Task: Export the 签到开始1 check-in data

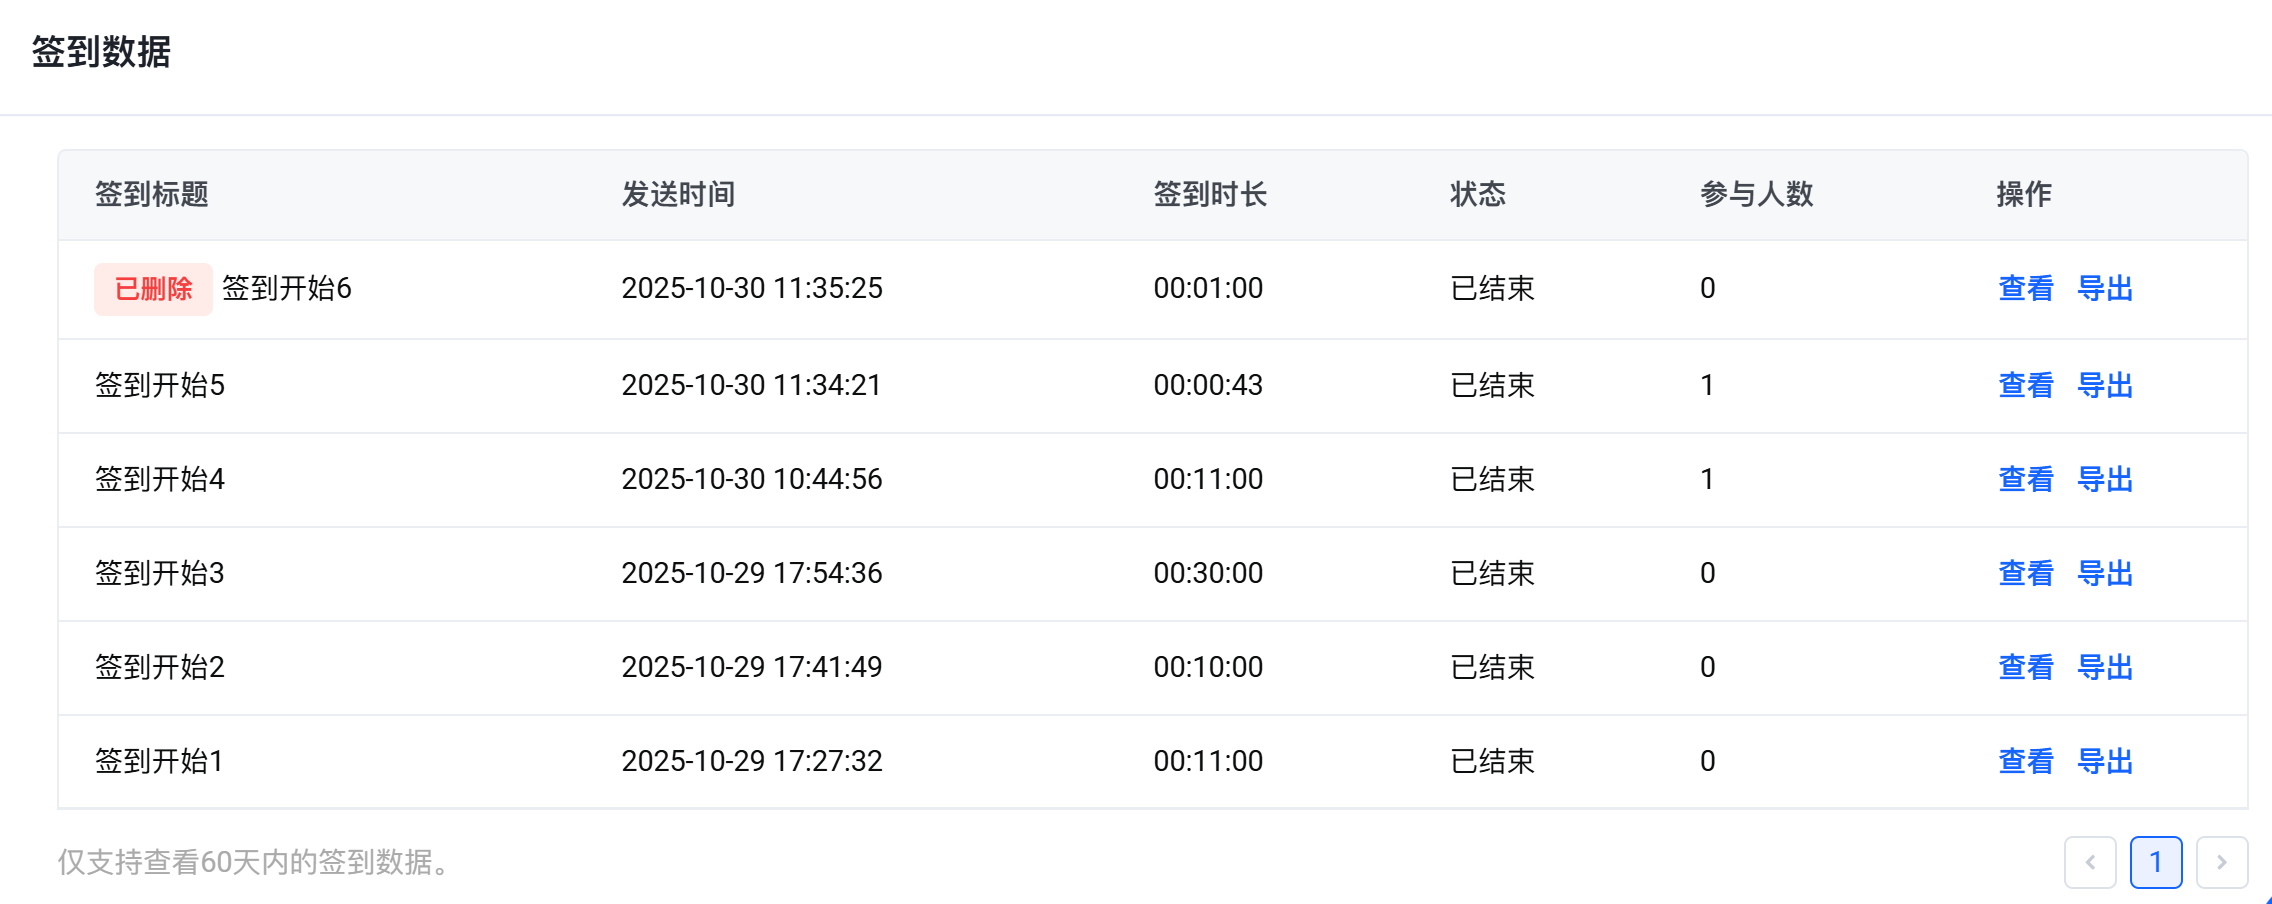Action: (2105, 761)
